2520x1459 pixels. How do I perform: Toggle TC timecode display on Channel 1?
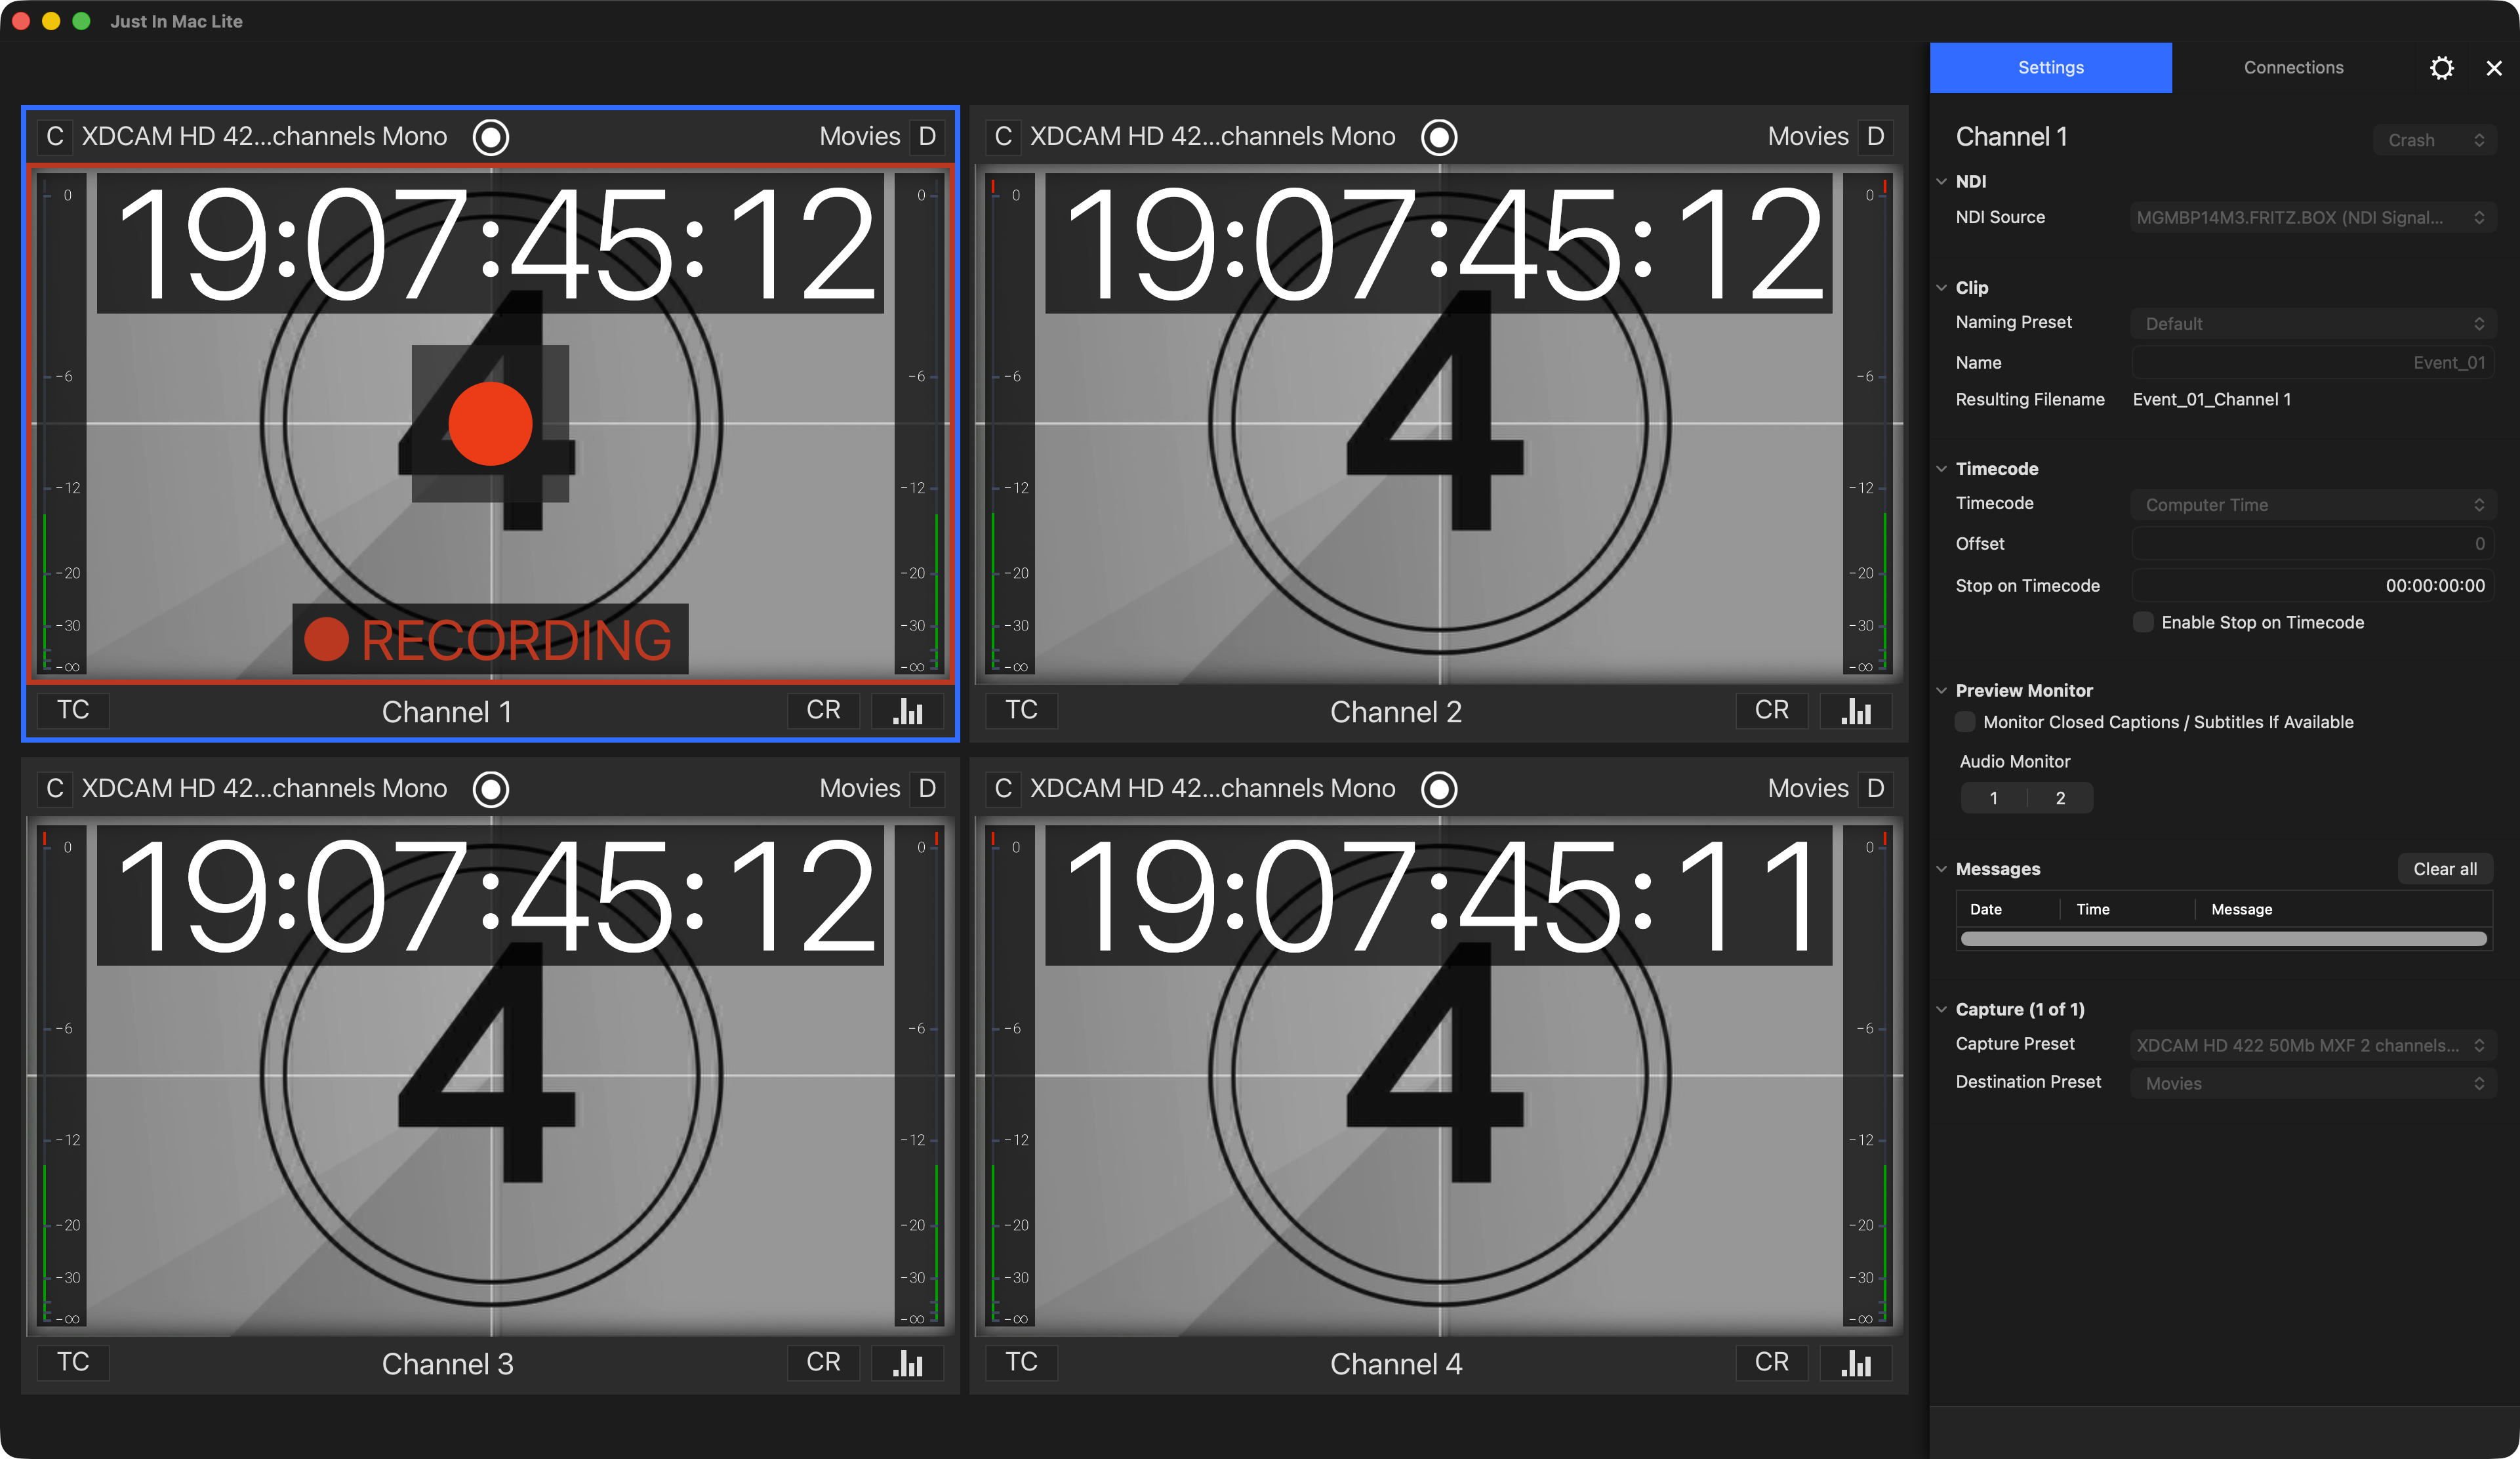click(x=73, y=711)
